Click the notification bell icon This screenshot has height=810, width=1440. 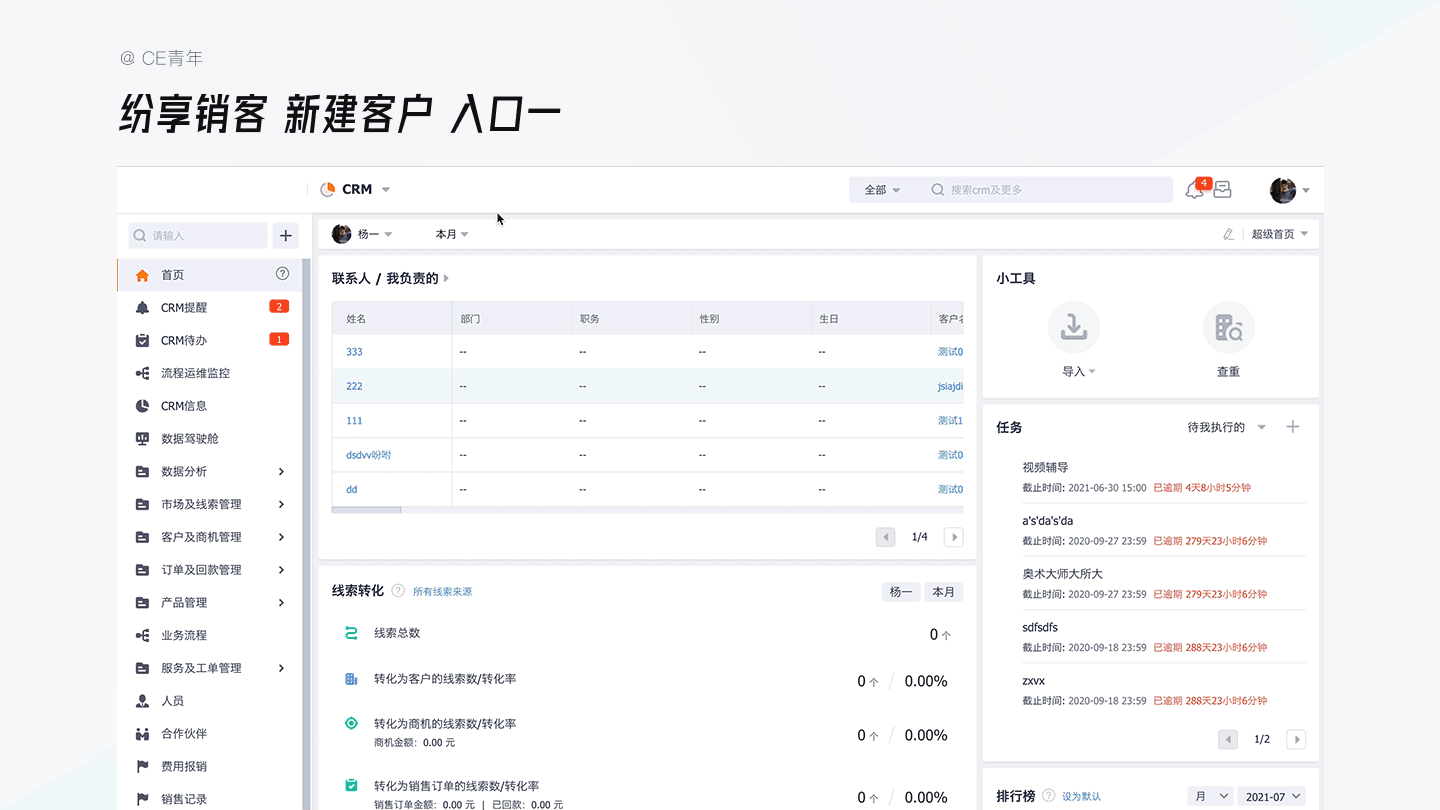[x=1194, y=190]
